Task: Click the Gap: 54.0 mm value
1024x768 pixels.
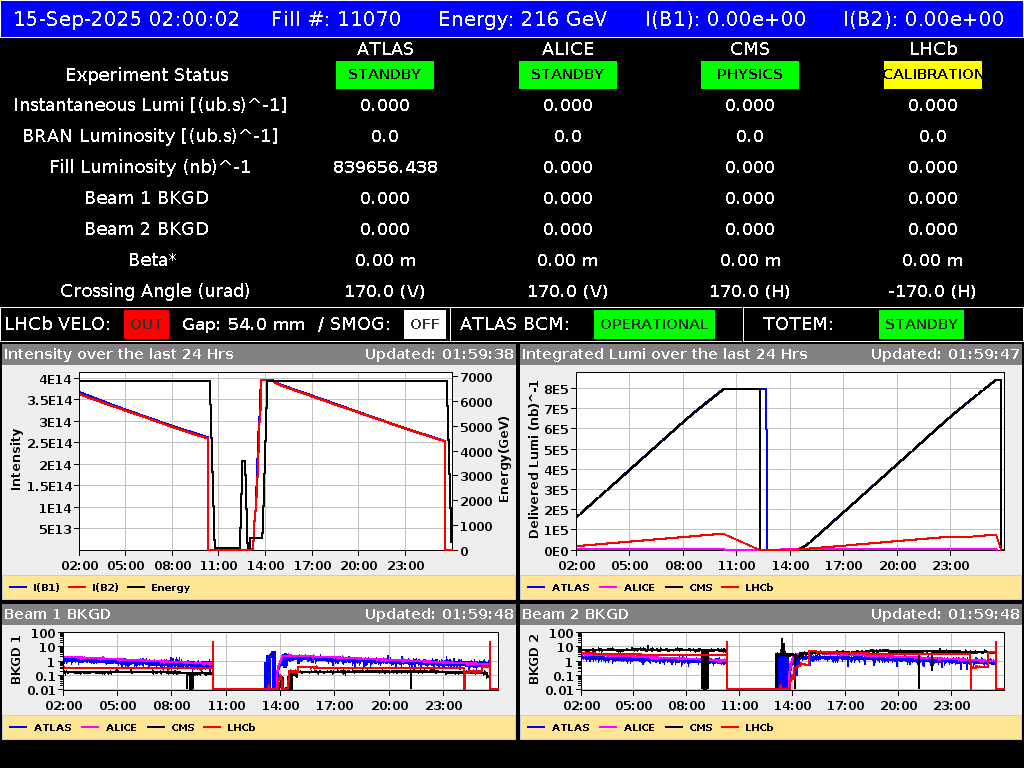Action: tap(244, 325)
